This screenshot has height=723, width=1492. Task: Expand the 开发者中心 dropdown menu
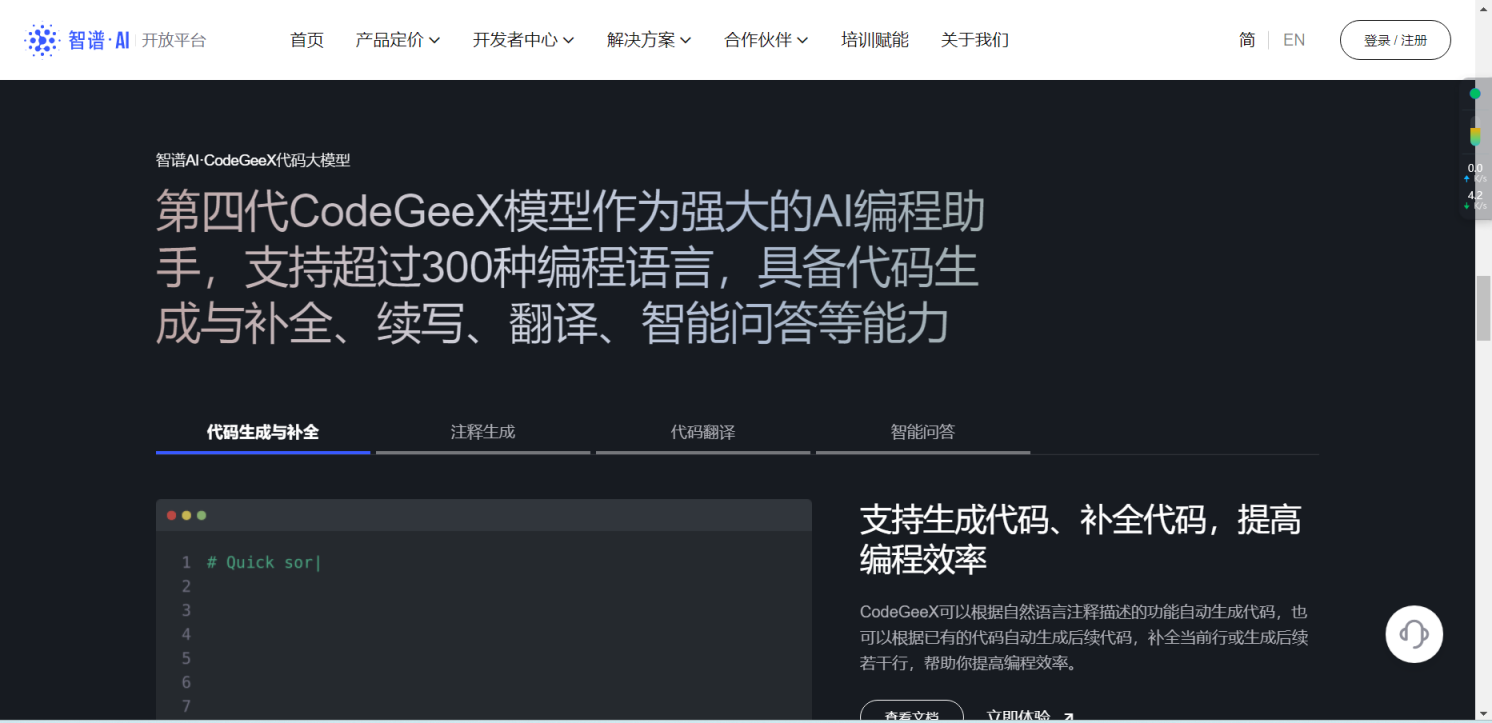(523, 40)
